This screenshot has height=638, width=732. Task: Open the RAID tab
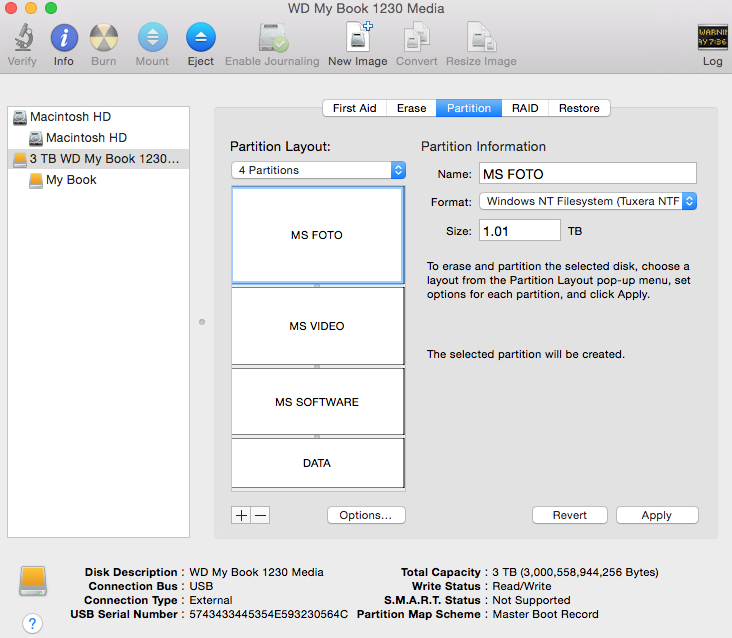point(525,108)
